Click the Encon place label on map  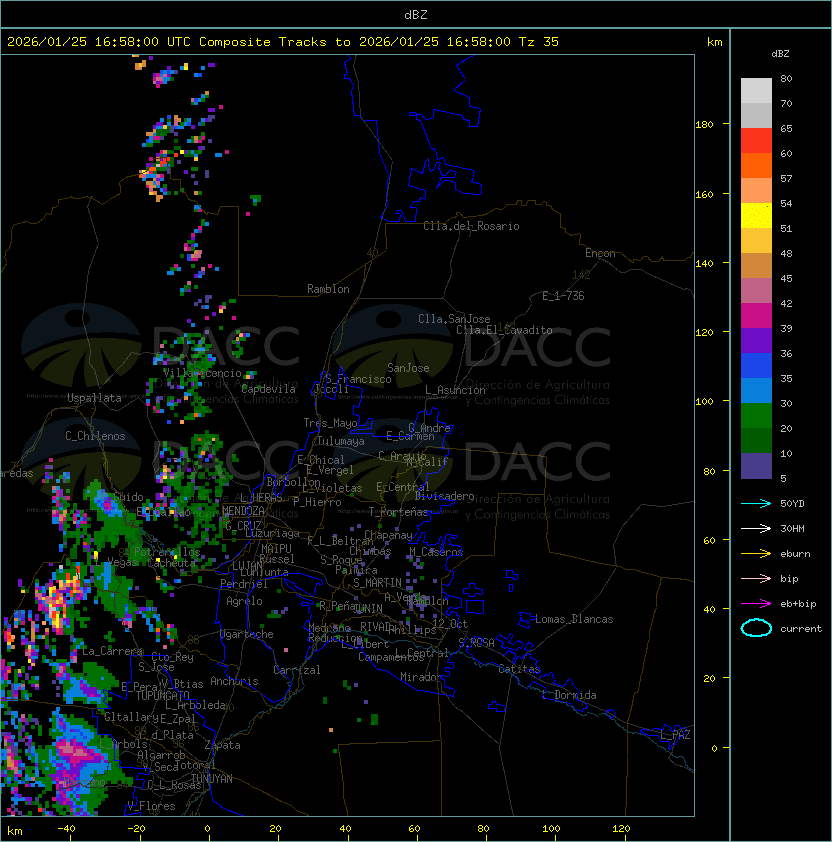tap(600, 253)
